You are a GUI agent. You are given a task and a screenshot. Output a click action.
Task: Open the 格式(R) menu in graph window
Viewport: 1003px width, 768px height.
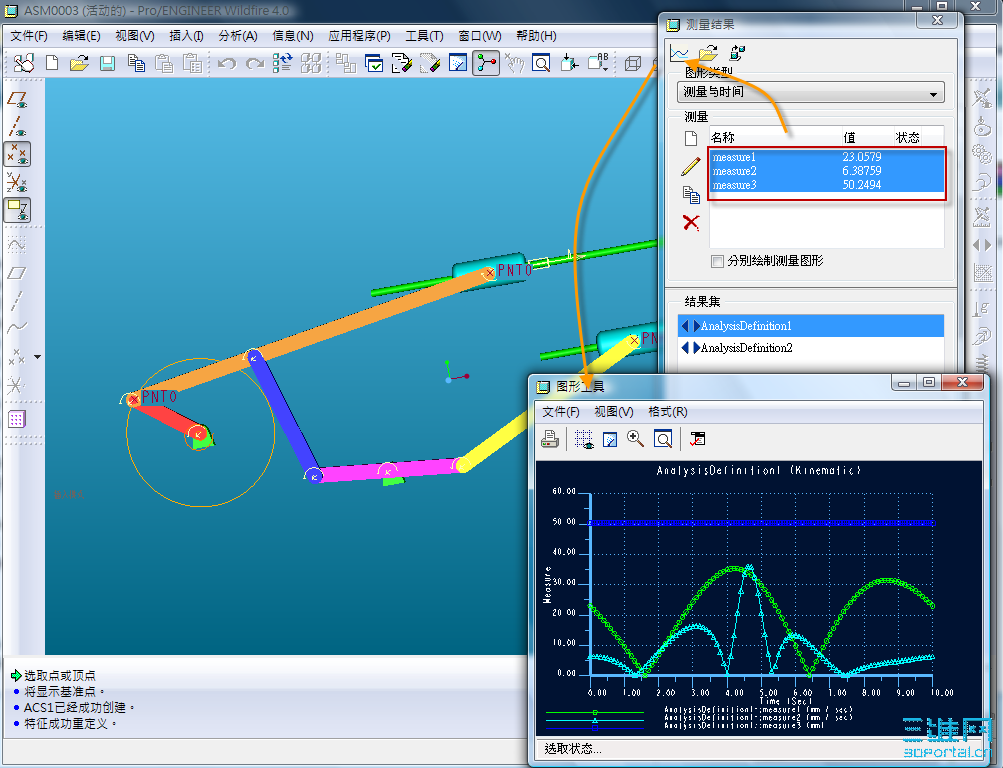click(668, 412)
